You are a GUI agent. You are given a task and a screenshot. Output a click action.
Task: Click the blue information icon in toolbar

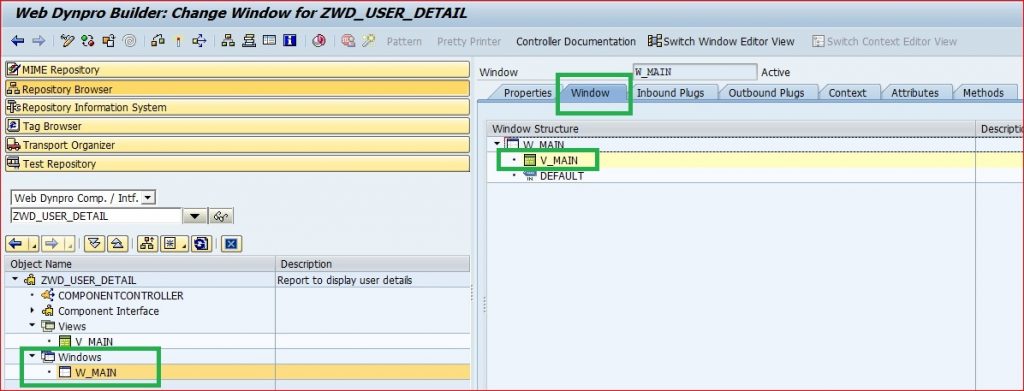point(289,40)
